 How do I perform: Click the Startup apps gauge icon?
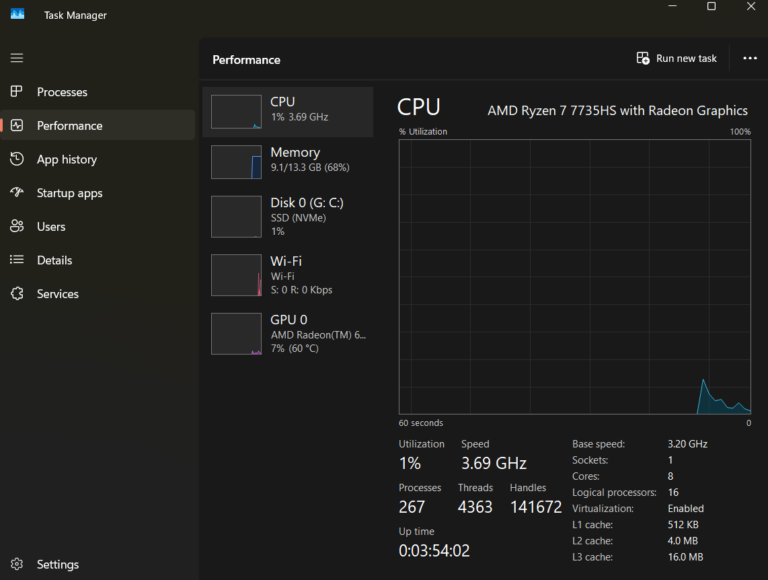tap(17, 192)
